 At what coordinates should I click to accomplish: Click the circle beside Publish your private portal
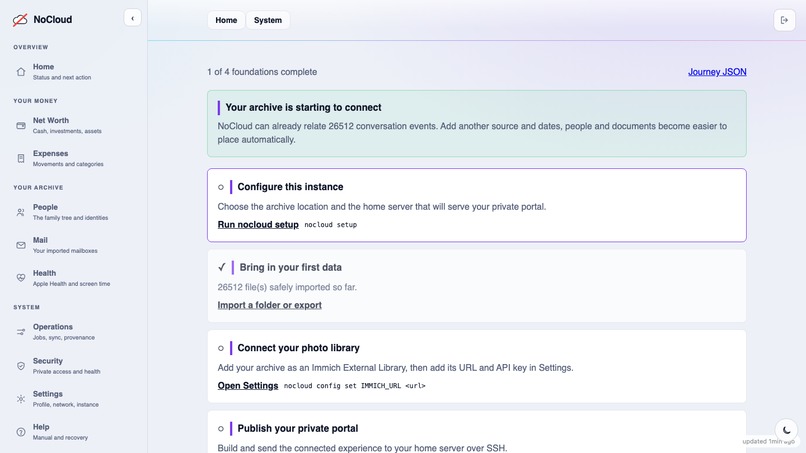(221, 428)
